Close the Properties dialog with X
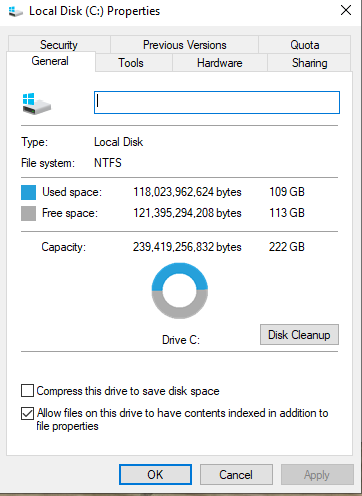The image size is (362, 496). (346, 11)
